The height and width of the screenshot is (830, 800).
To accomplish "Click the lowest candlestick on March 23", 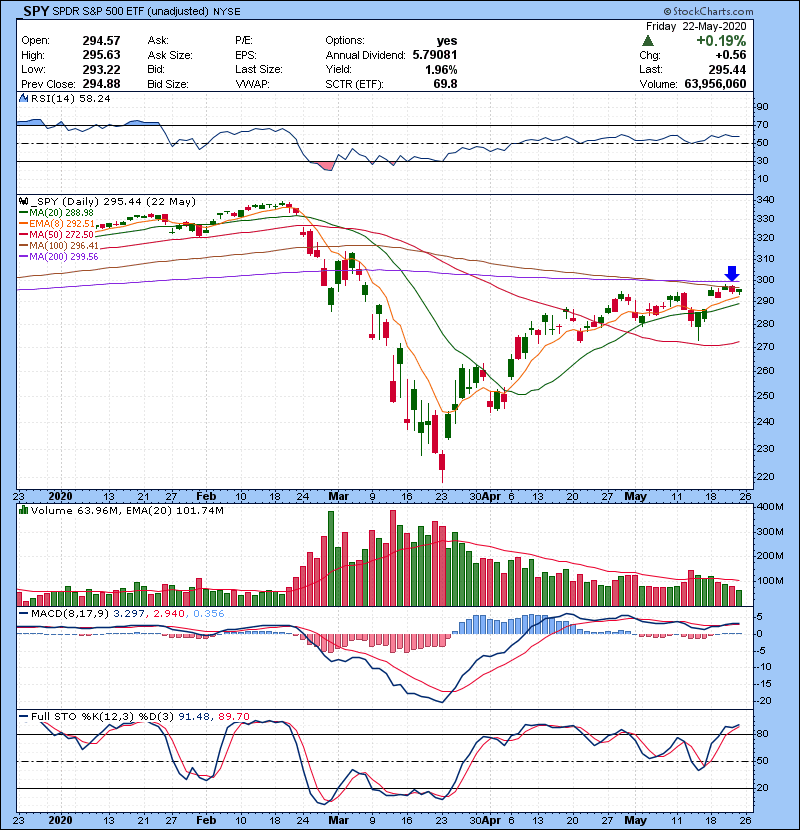I will coord(442,466).
